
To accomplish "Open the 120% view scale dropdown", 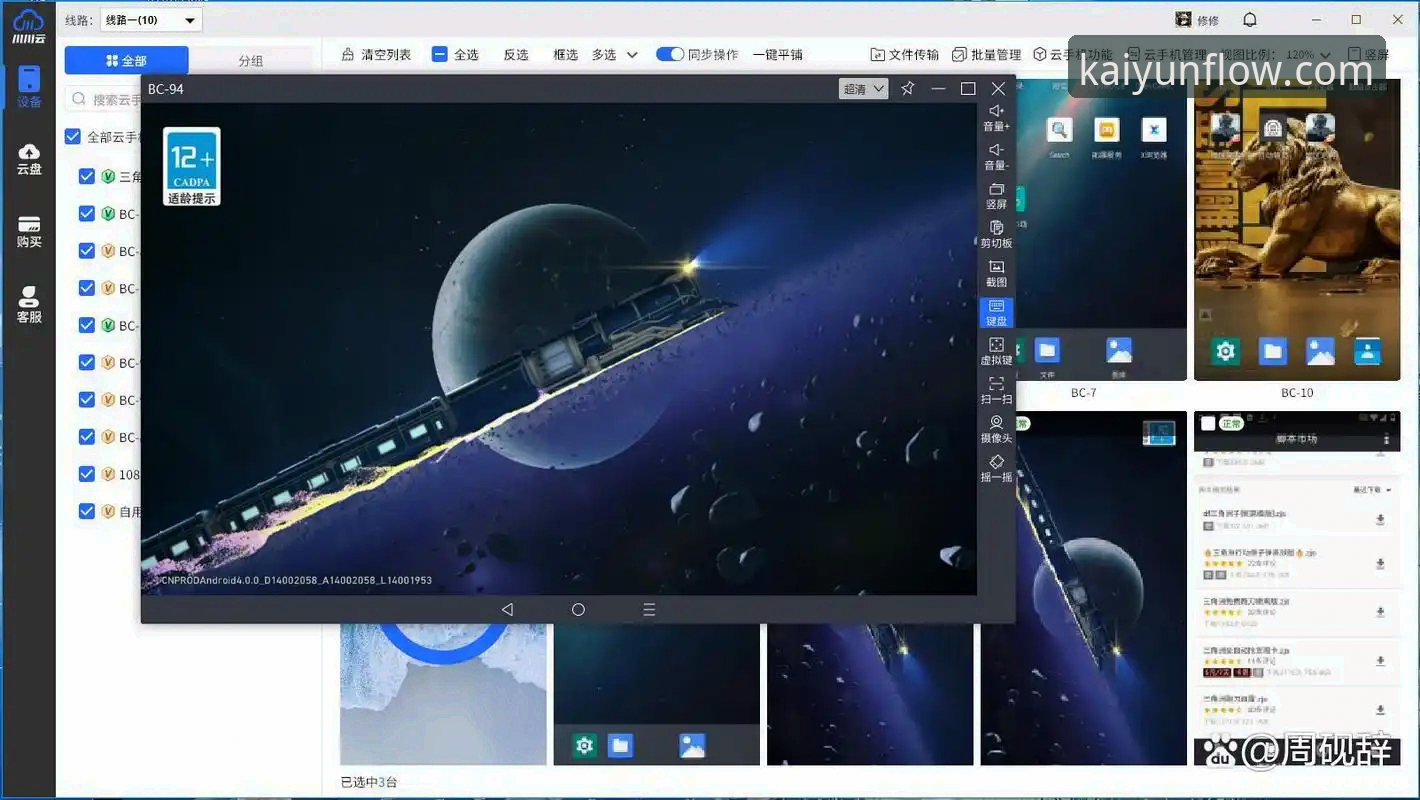I will coord(1309,54).
